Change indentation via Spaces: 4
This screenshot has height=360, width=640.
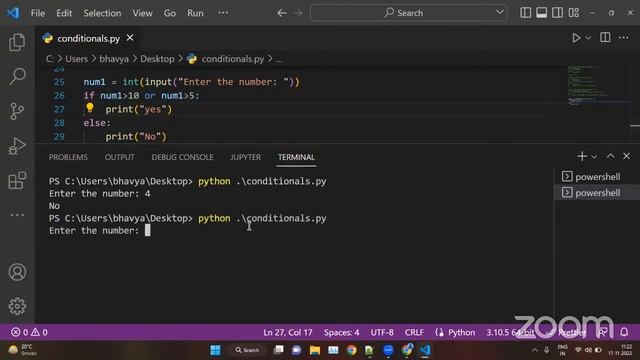pyautogui.click(x=342, y=332)
